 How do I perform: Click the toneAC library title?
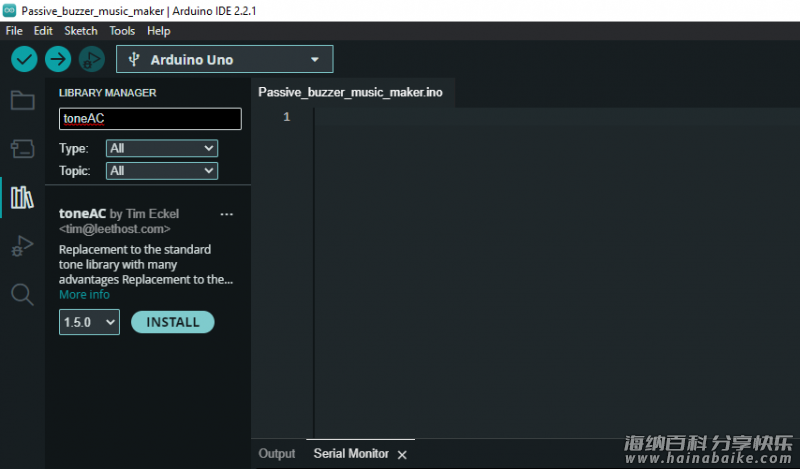(82, 213)
